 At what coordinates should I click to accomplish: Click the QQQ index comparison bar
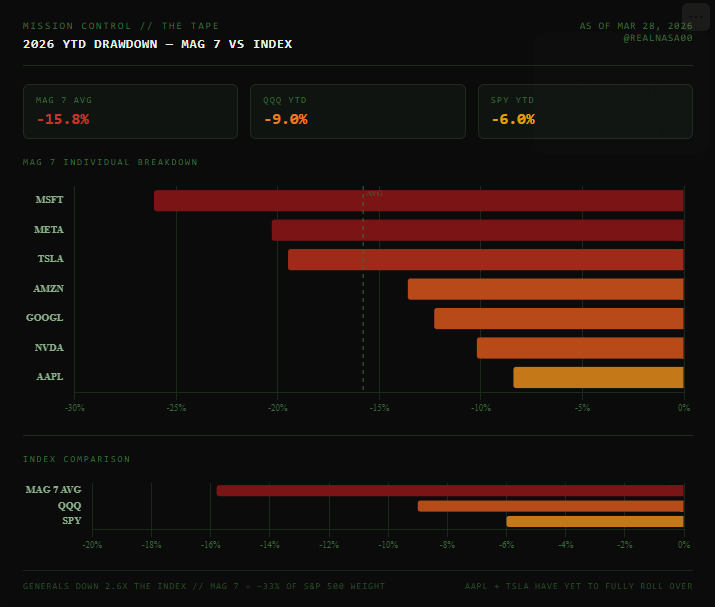tap(550, 506)
